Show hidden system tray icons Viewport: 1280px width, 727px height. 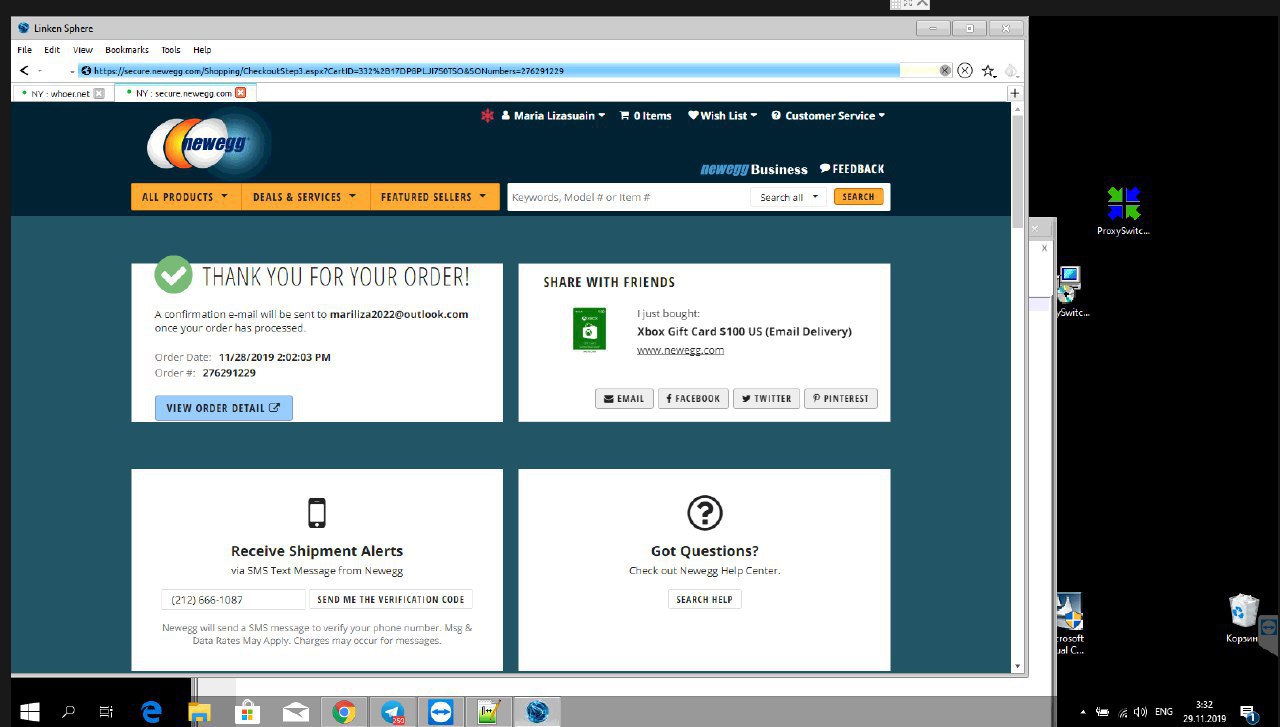point(1083,712)
